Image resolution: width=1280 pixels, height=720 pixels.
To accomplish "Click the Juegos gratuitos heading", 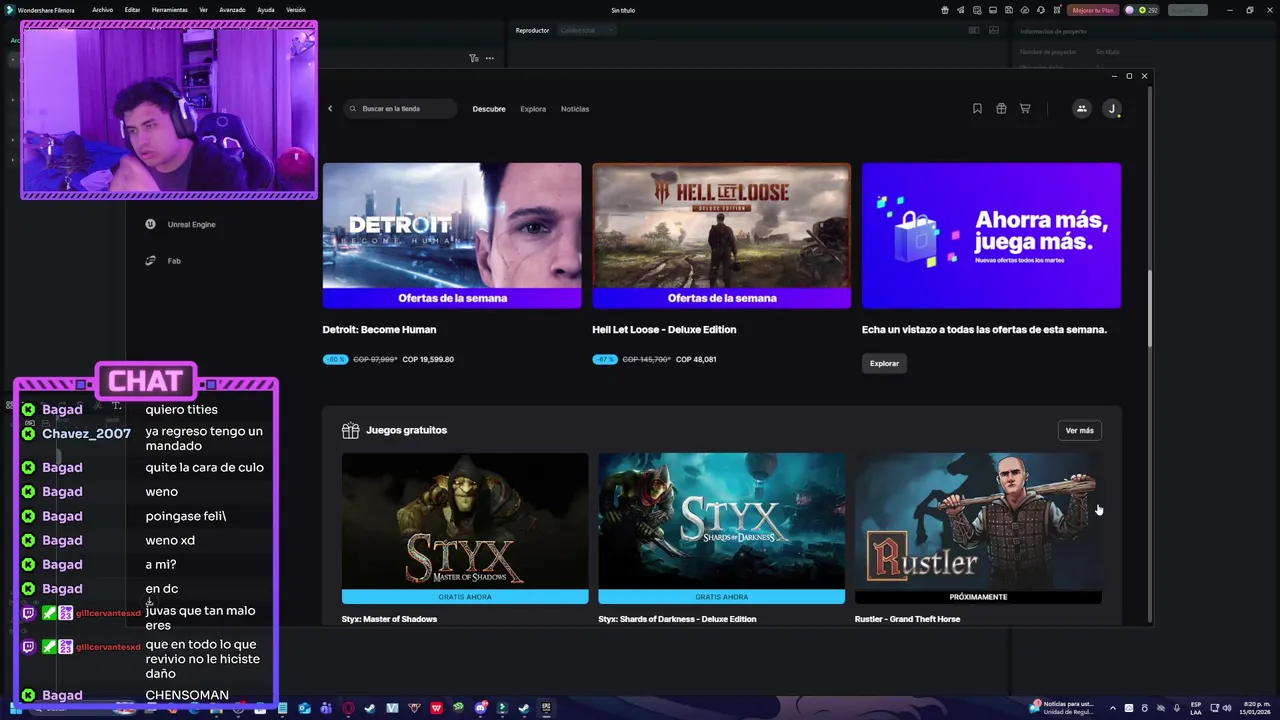I will (x=406, y=430).
